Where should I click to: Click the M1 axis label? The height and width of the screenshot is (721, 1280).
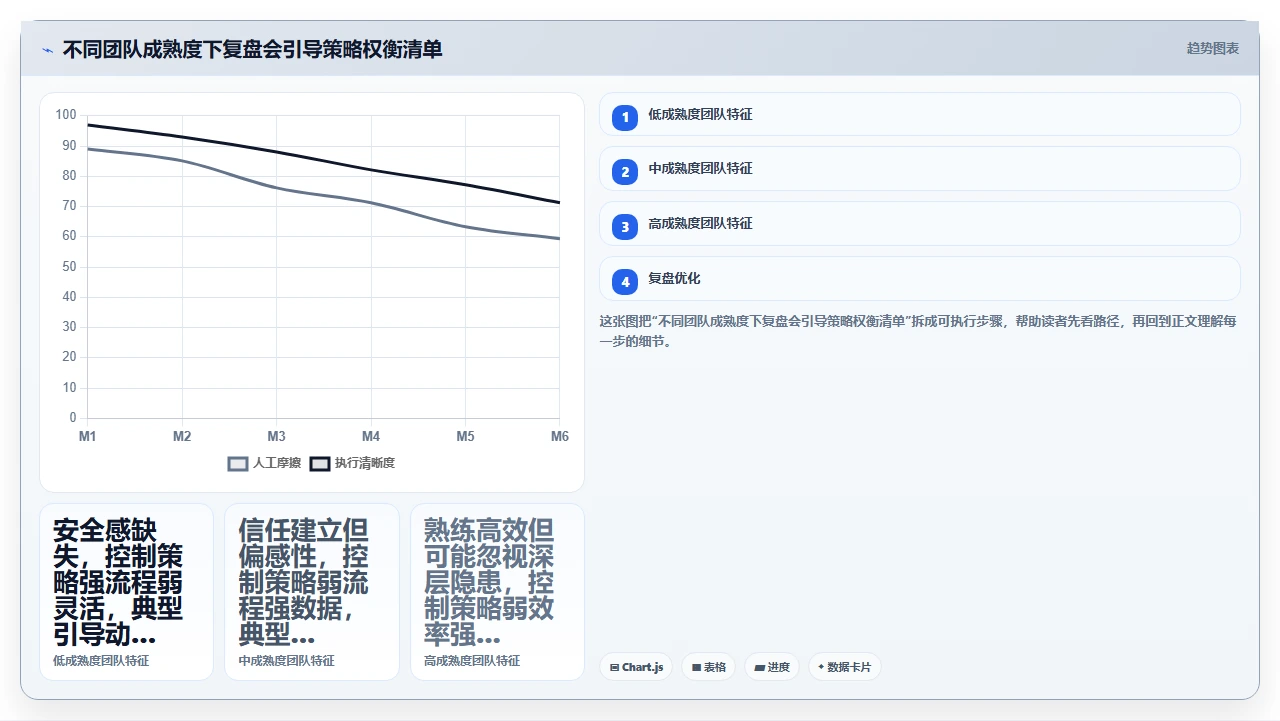point(87,436)
